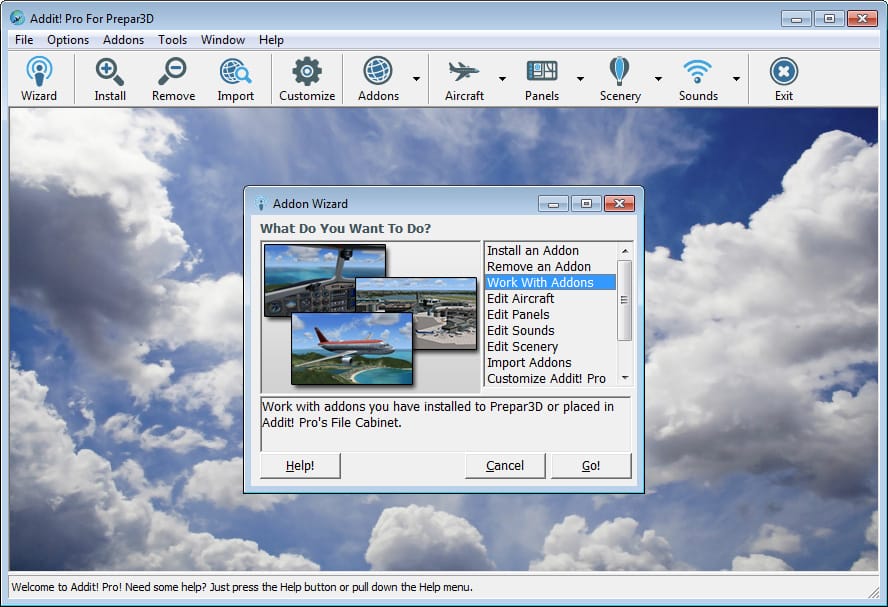Open the Options menu
The height and width of the screenshot is (607, 888).
(x=68, y=40)
